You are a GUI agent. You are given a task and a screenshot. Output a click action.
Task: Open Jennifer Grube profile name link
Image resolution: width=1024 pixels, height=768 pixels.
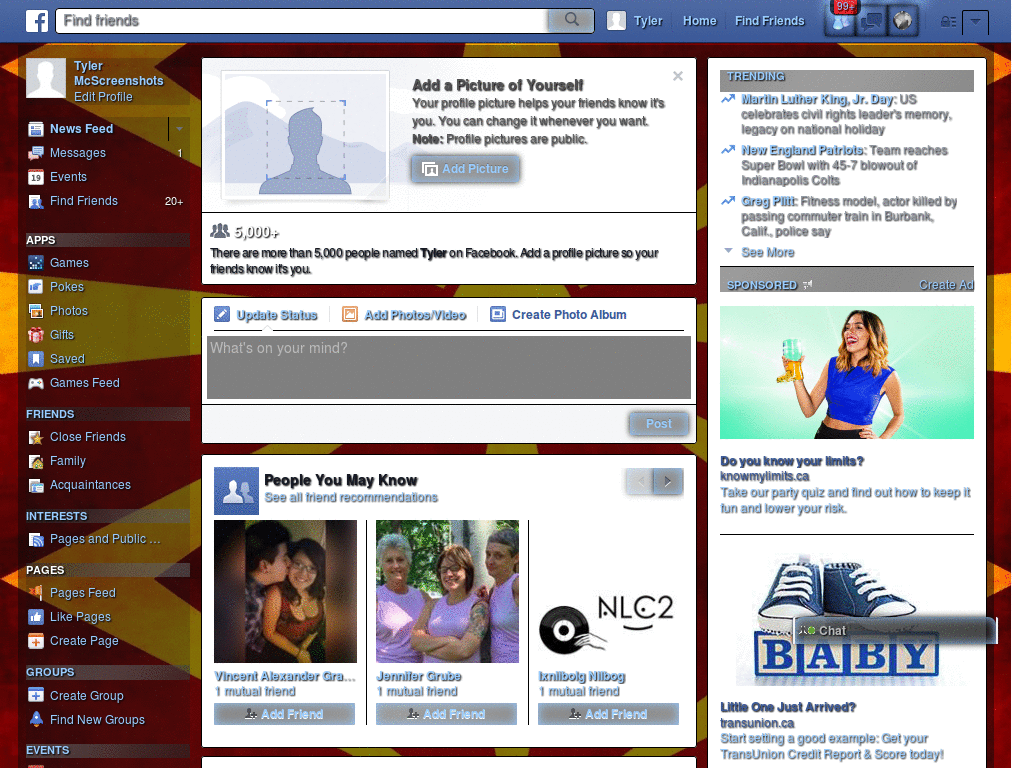click(x=419, y=677)
